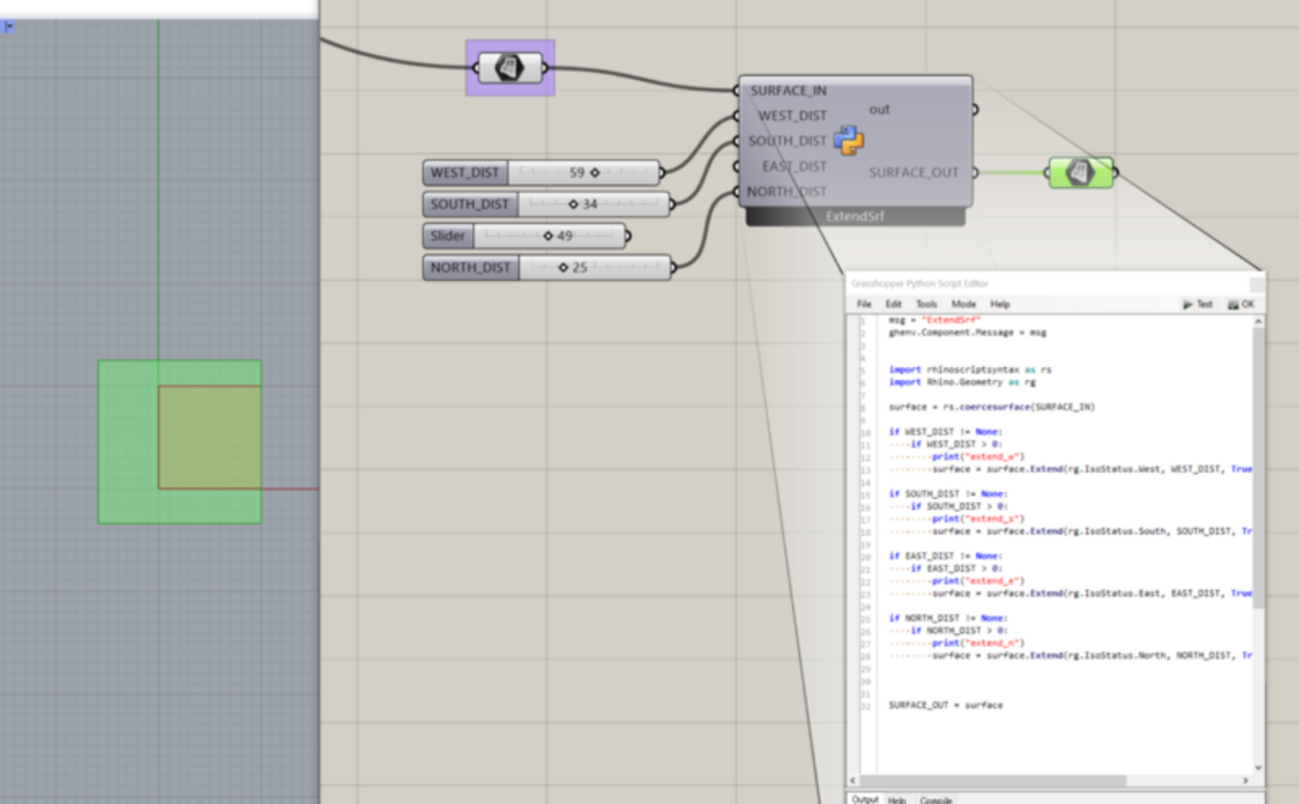Click the SURFACE_IN input grip
1299x804 pixels.
pos(737,90)
